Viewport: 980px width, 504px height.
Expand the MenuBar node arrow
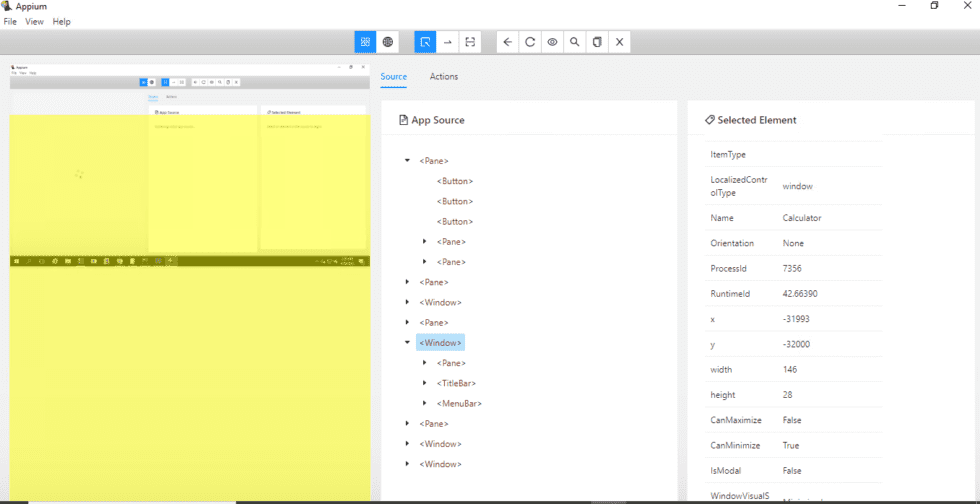click(424, 403)
